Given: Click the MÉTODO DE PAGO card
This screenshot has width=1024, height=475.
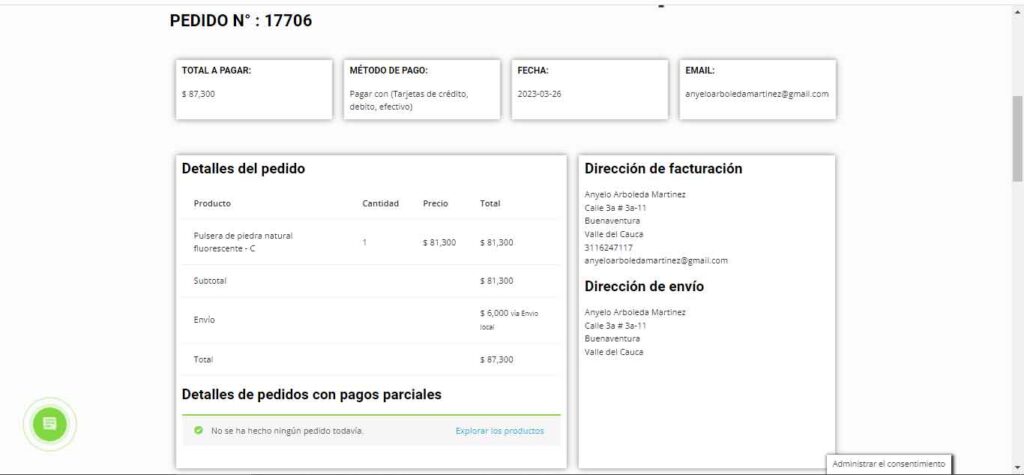Looking at the screenshot, I should pyautogui.click(x=423, y=89).
